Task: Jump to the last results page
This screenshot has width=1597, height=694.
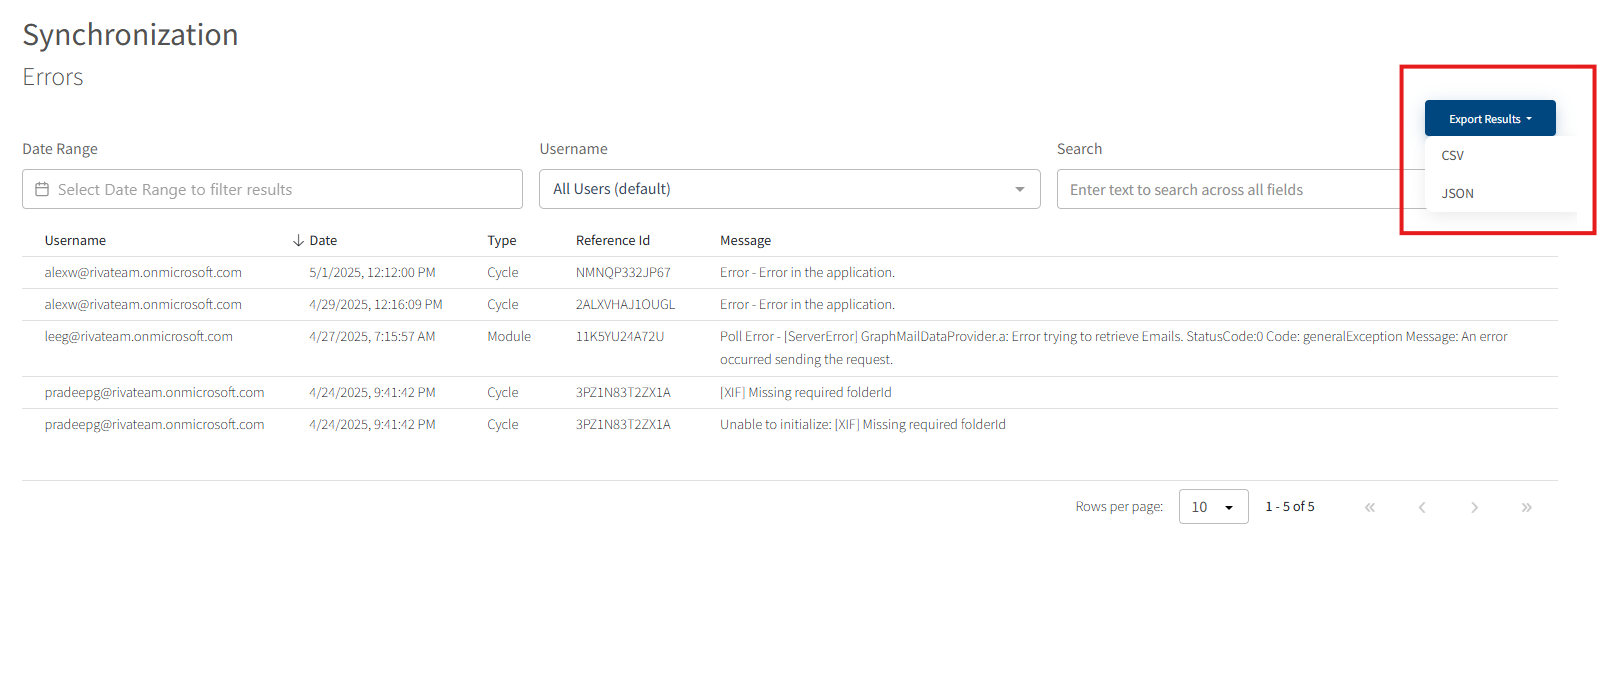Action: click(x=1526, y=507)
